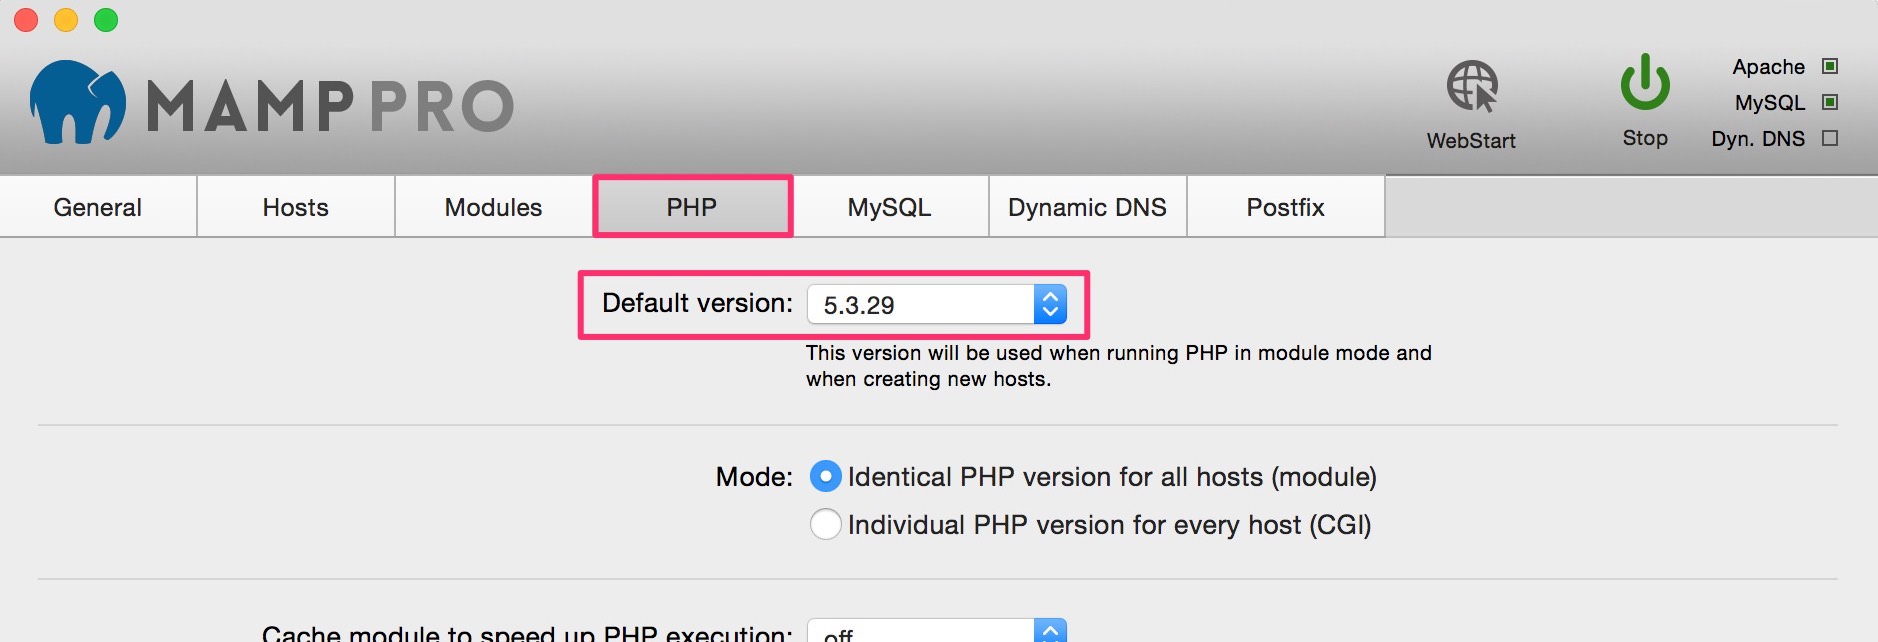Open the Modules tab
Screen dimensions: 1878x642
tap(494, 207)
